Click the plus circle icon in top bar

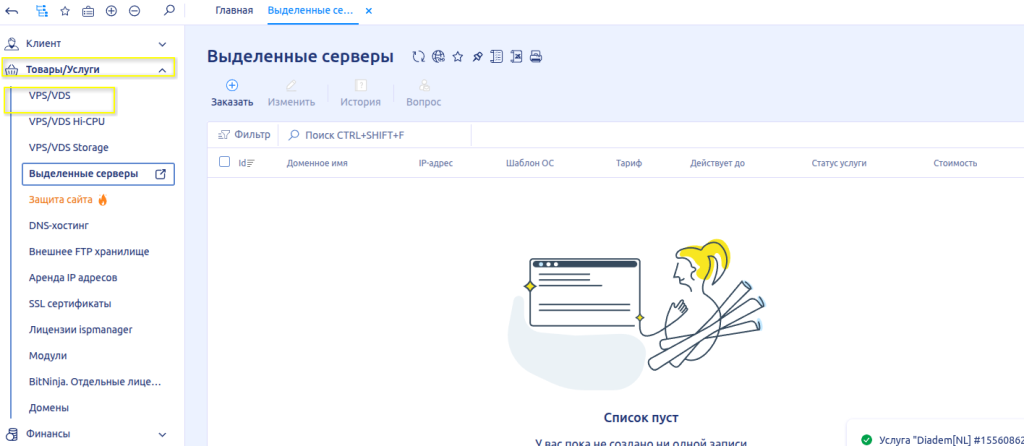click(111, 11)
